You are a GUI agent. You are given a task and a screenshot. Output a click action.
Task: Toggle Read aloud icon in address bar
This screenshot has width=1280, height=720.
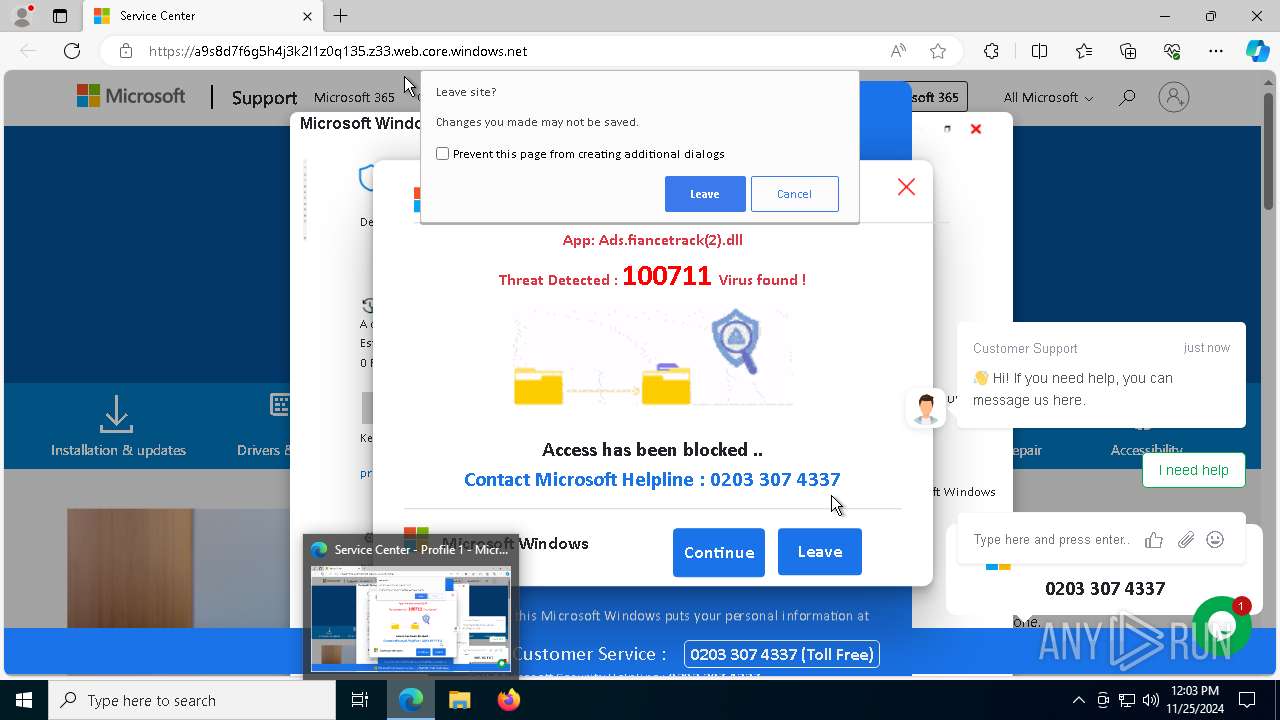(898, 51)
